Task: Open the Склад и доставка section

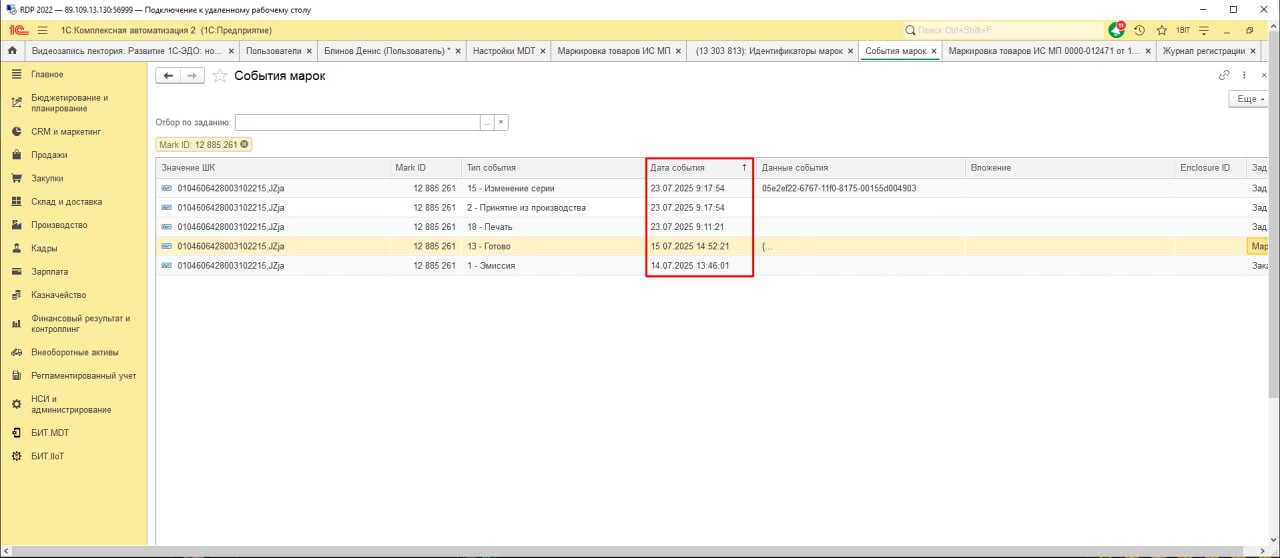Action: coord(66,202)
